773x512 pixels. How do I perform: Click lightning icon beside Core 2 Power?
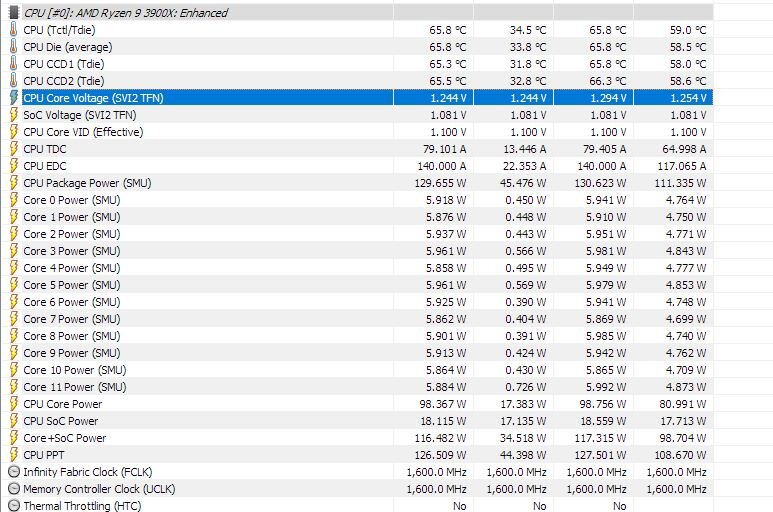14,234
